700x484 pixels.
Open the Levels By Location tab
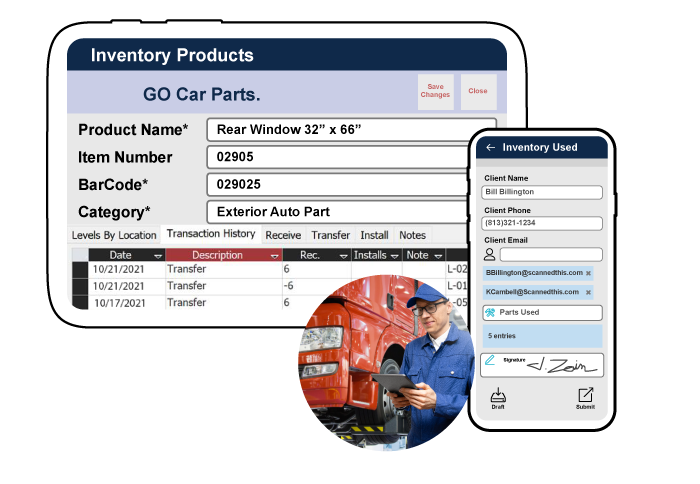[x=114, y=235]
